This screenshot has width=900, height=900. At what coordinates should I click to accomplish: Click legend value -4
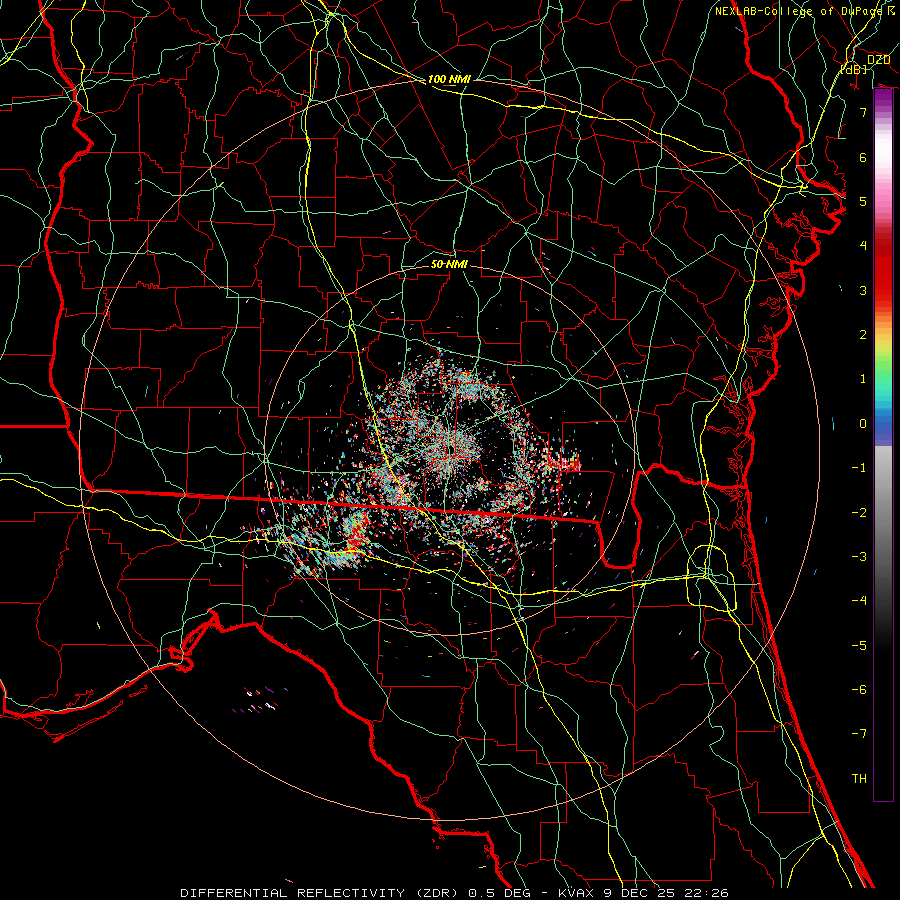pyautogui.click(x=859, y=601)
